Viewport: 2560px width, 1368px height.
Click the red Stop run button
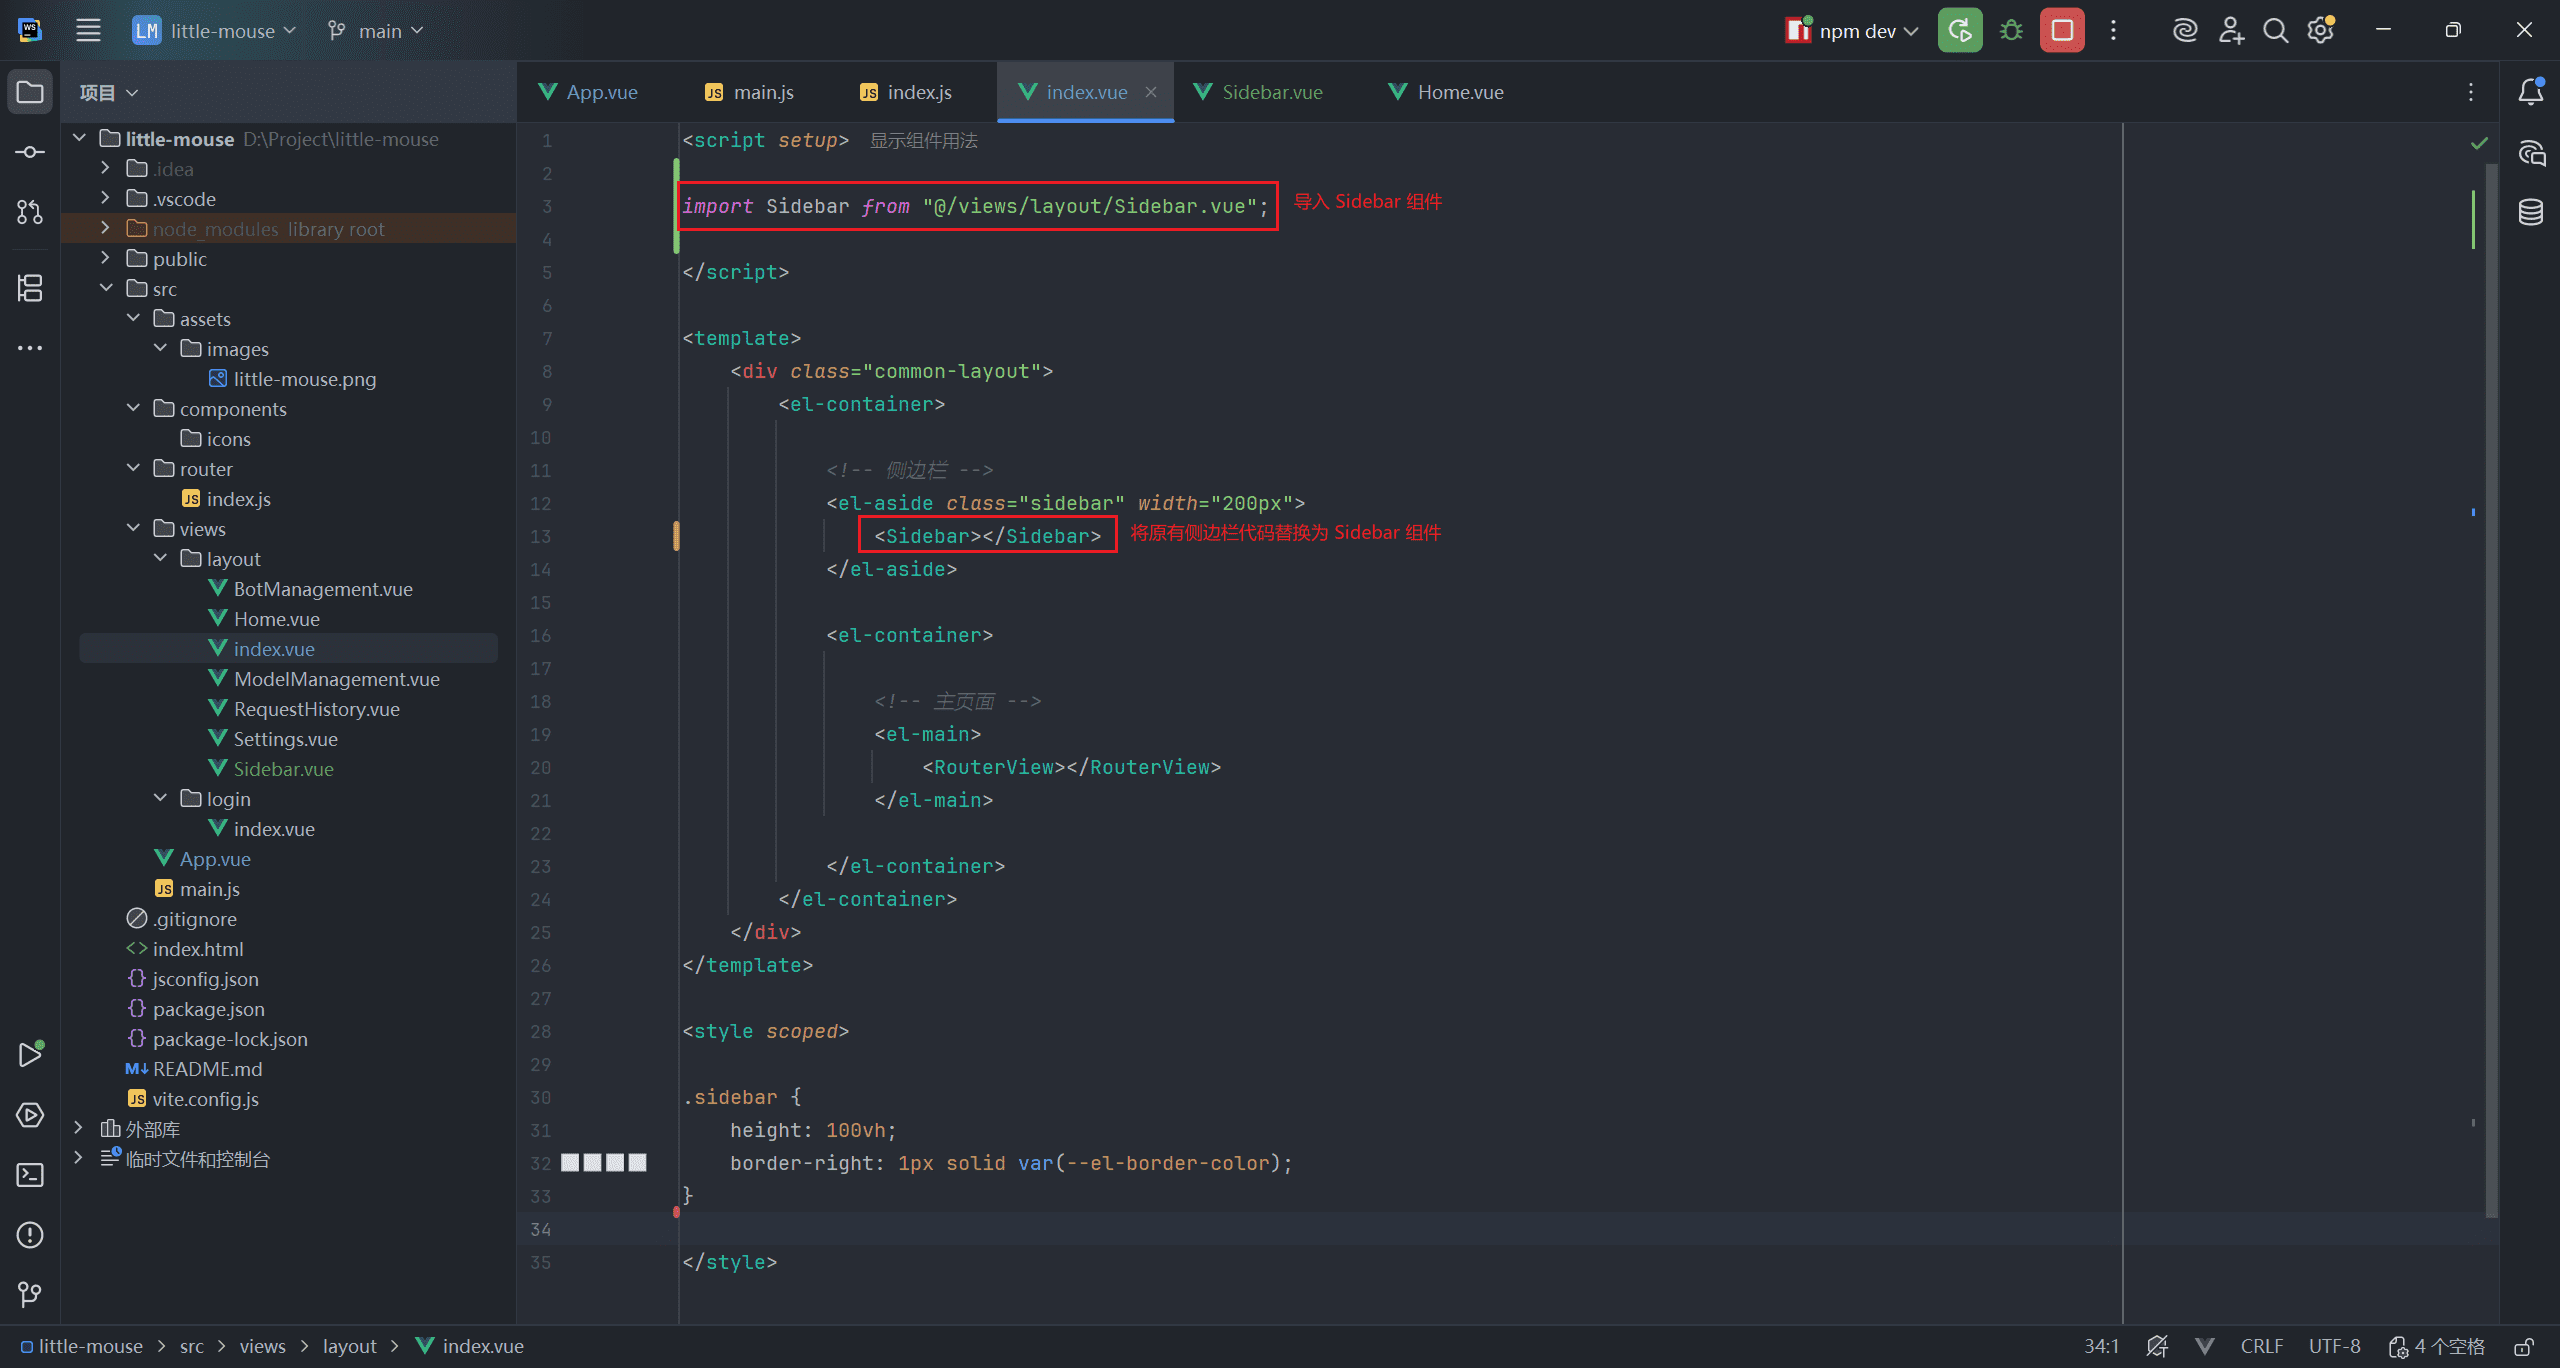(x=2061, y=31)
